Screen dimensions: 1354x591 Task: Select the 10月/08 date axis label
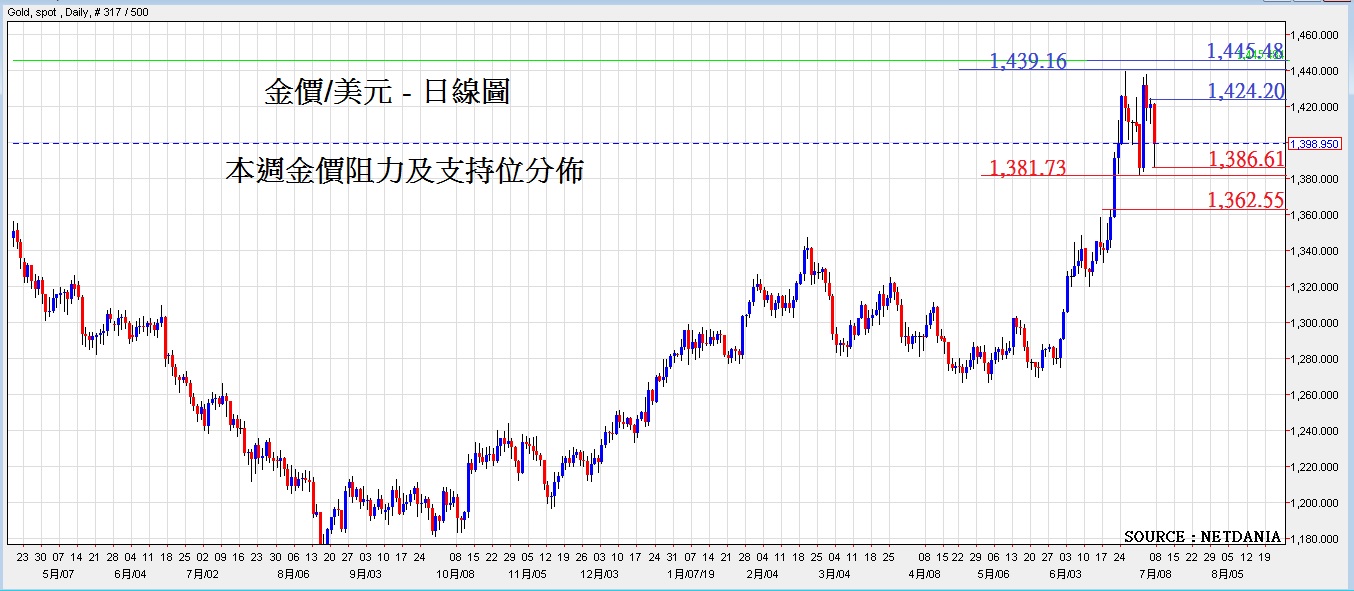coord(455,574)
